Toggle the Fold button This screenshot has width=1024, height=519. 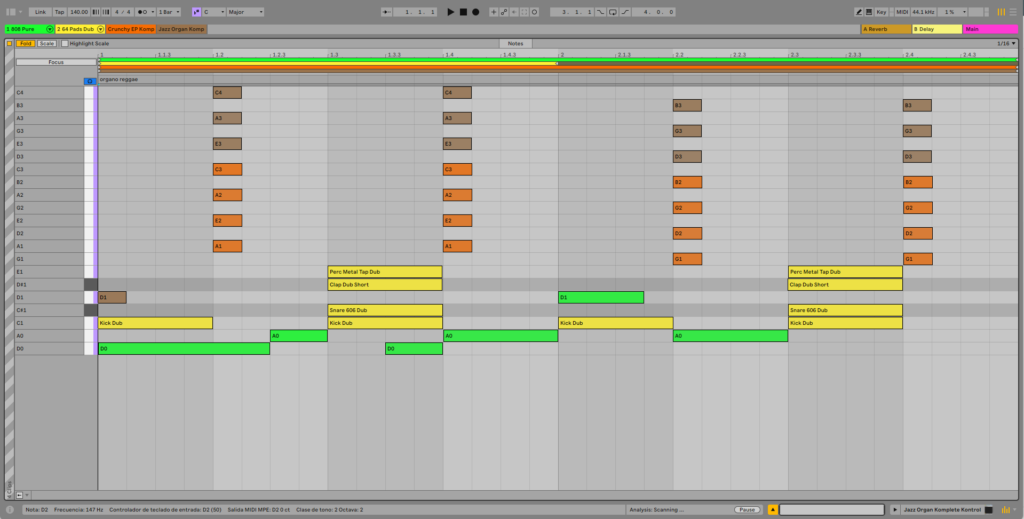pos(25,43)
